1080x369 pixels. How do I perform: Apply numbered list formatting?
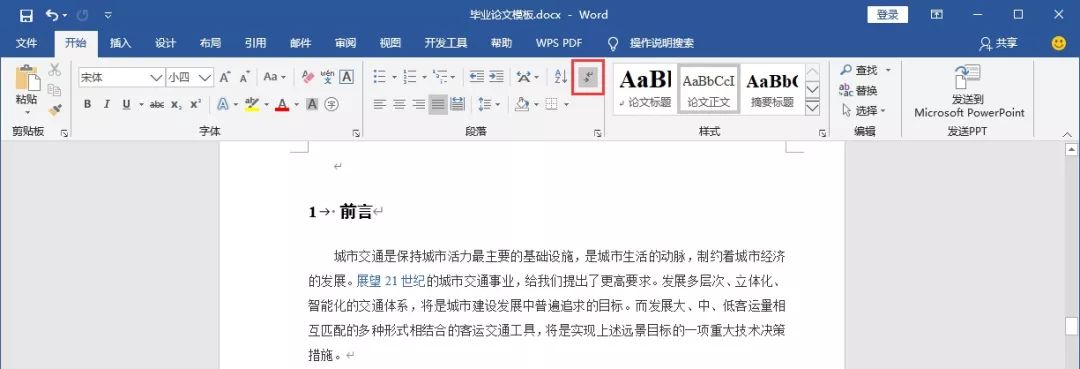click(x=410, y=77)
